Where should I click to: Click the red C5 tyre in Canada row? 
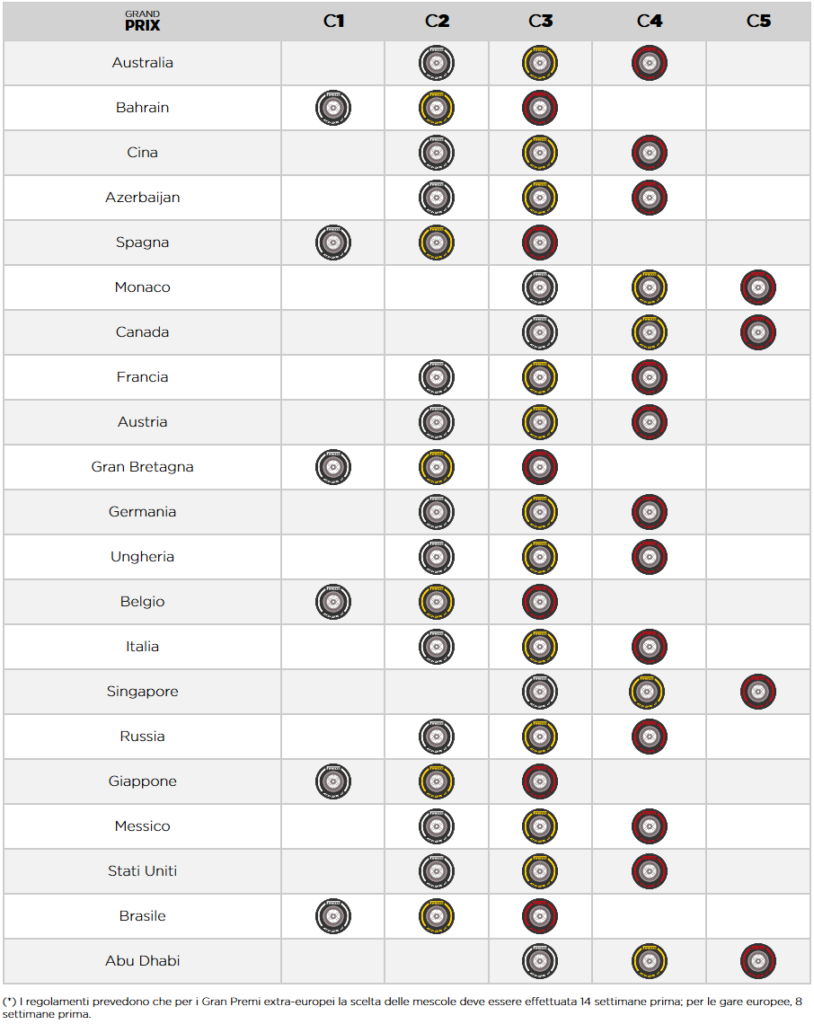pyautogui.click(x=758, y=332)
